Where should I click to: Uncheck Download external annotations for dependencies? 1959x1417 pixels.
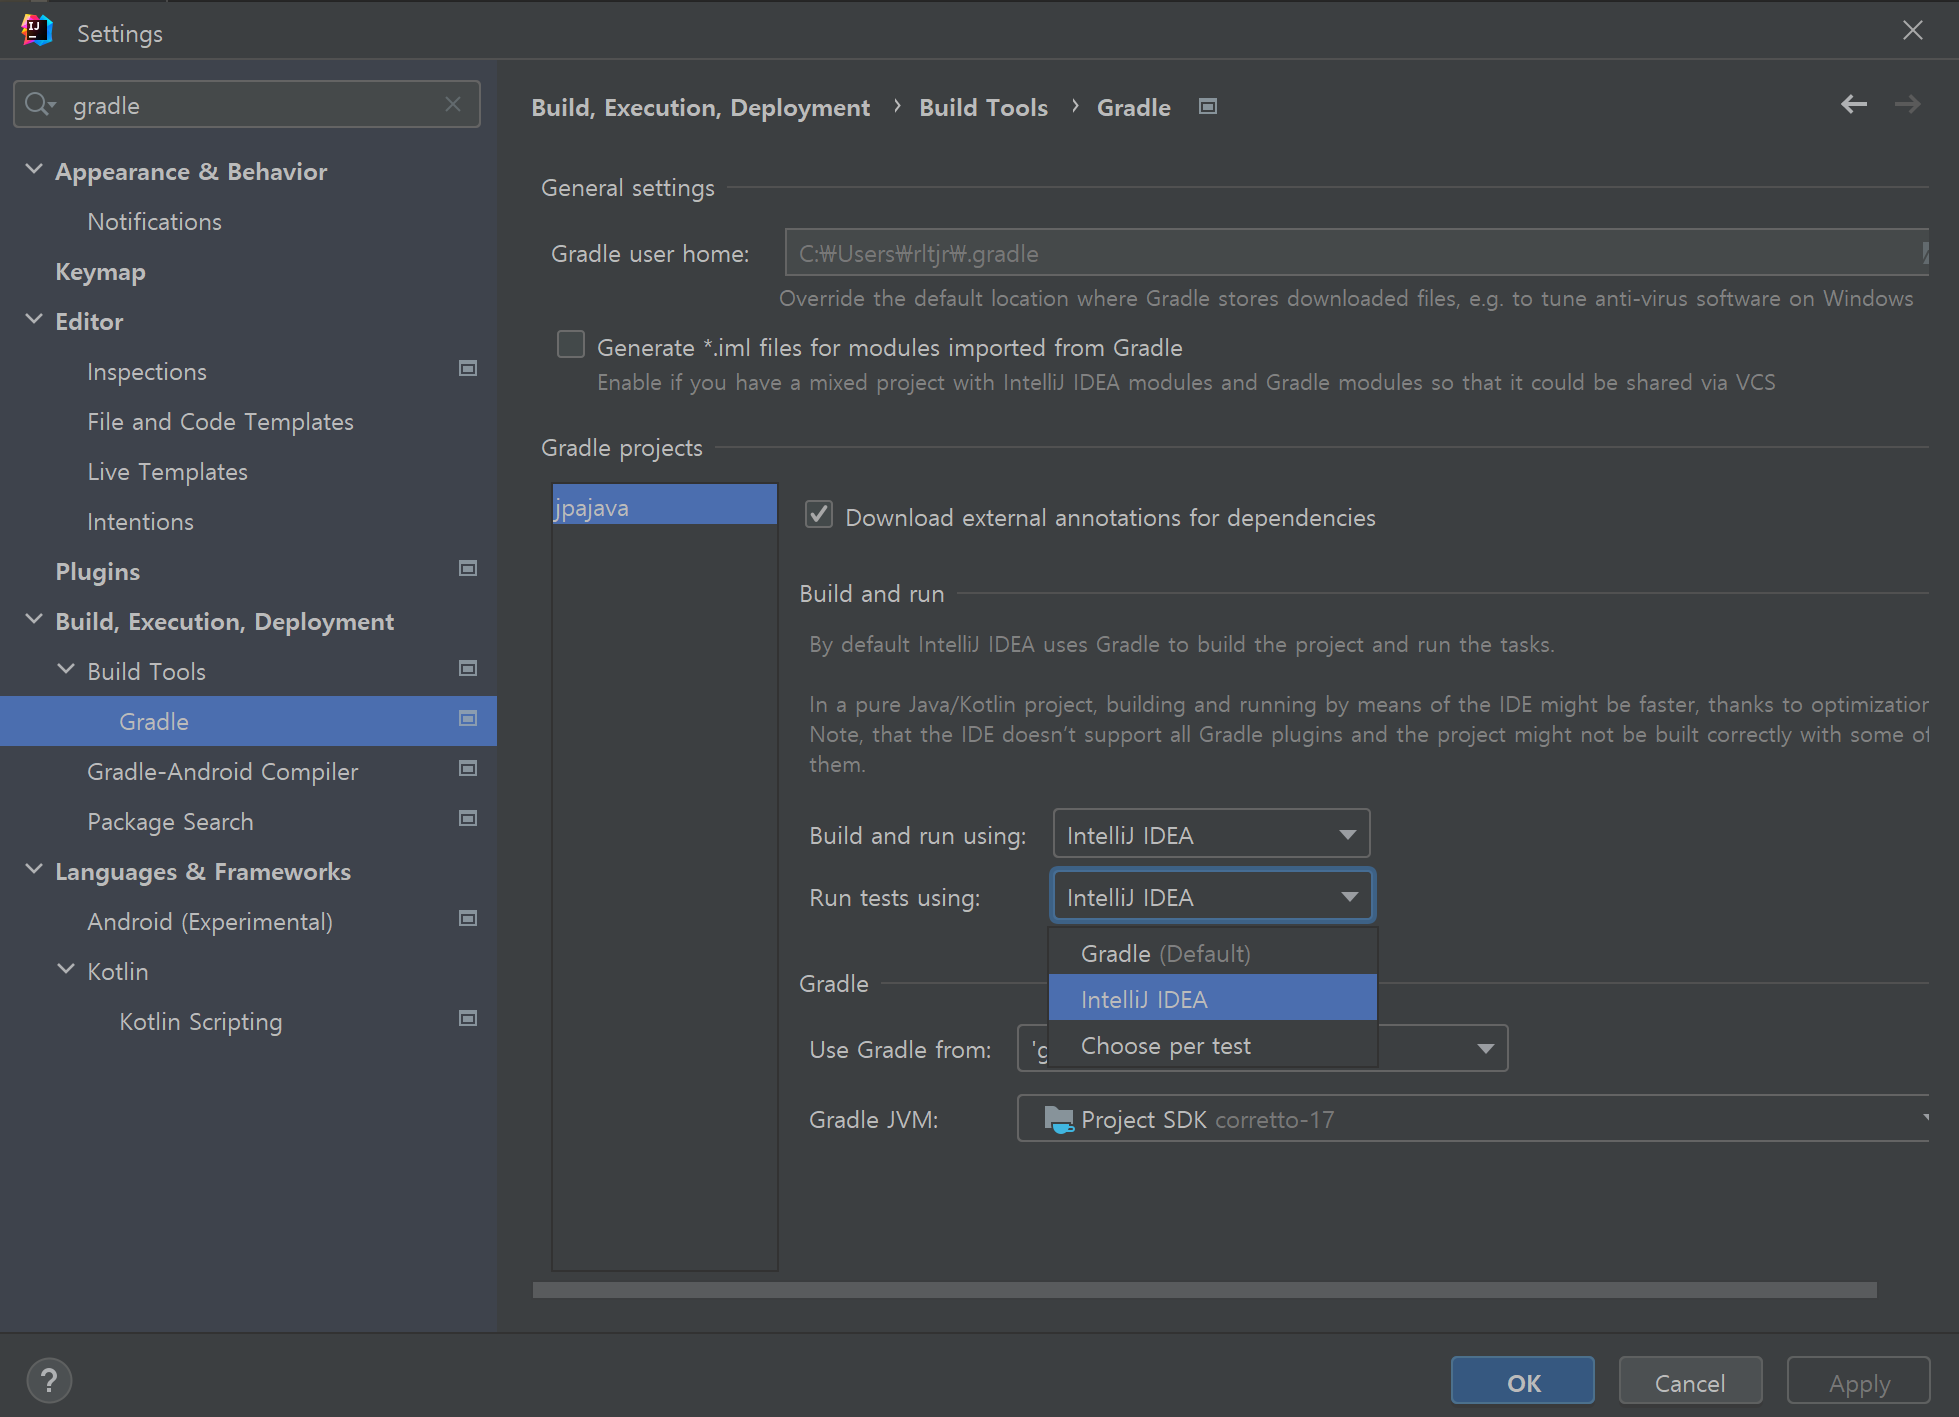[x=819, y=515]
